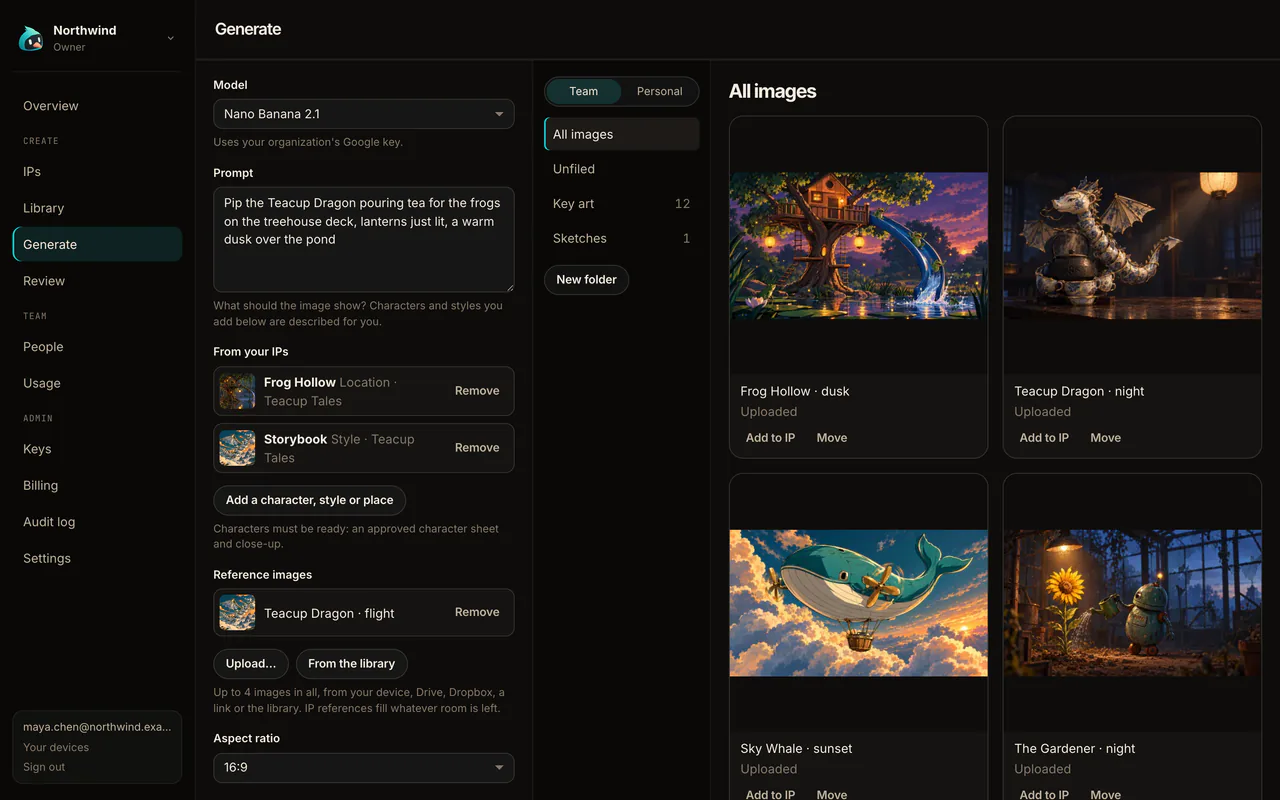1280x800 pixels.
Task: Open the Teacup Dragon night image
Action: [x=1132, y=246]
